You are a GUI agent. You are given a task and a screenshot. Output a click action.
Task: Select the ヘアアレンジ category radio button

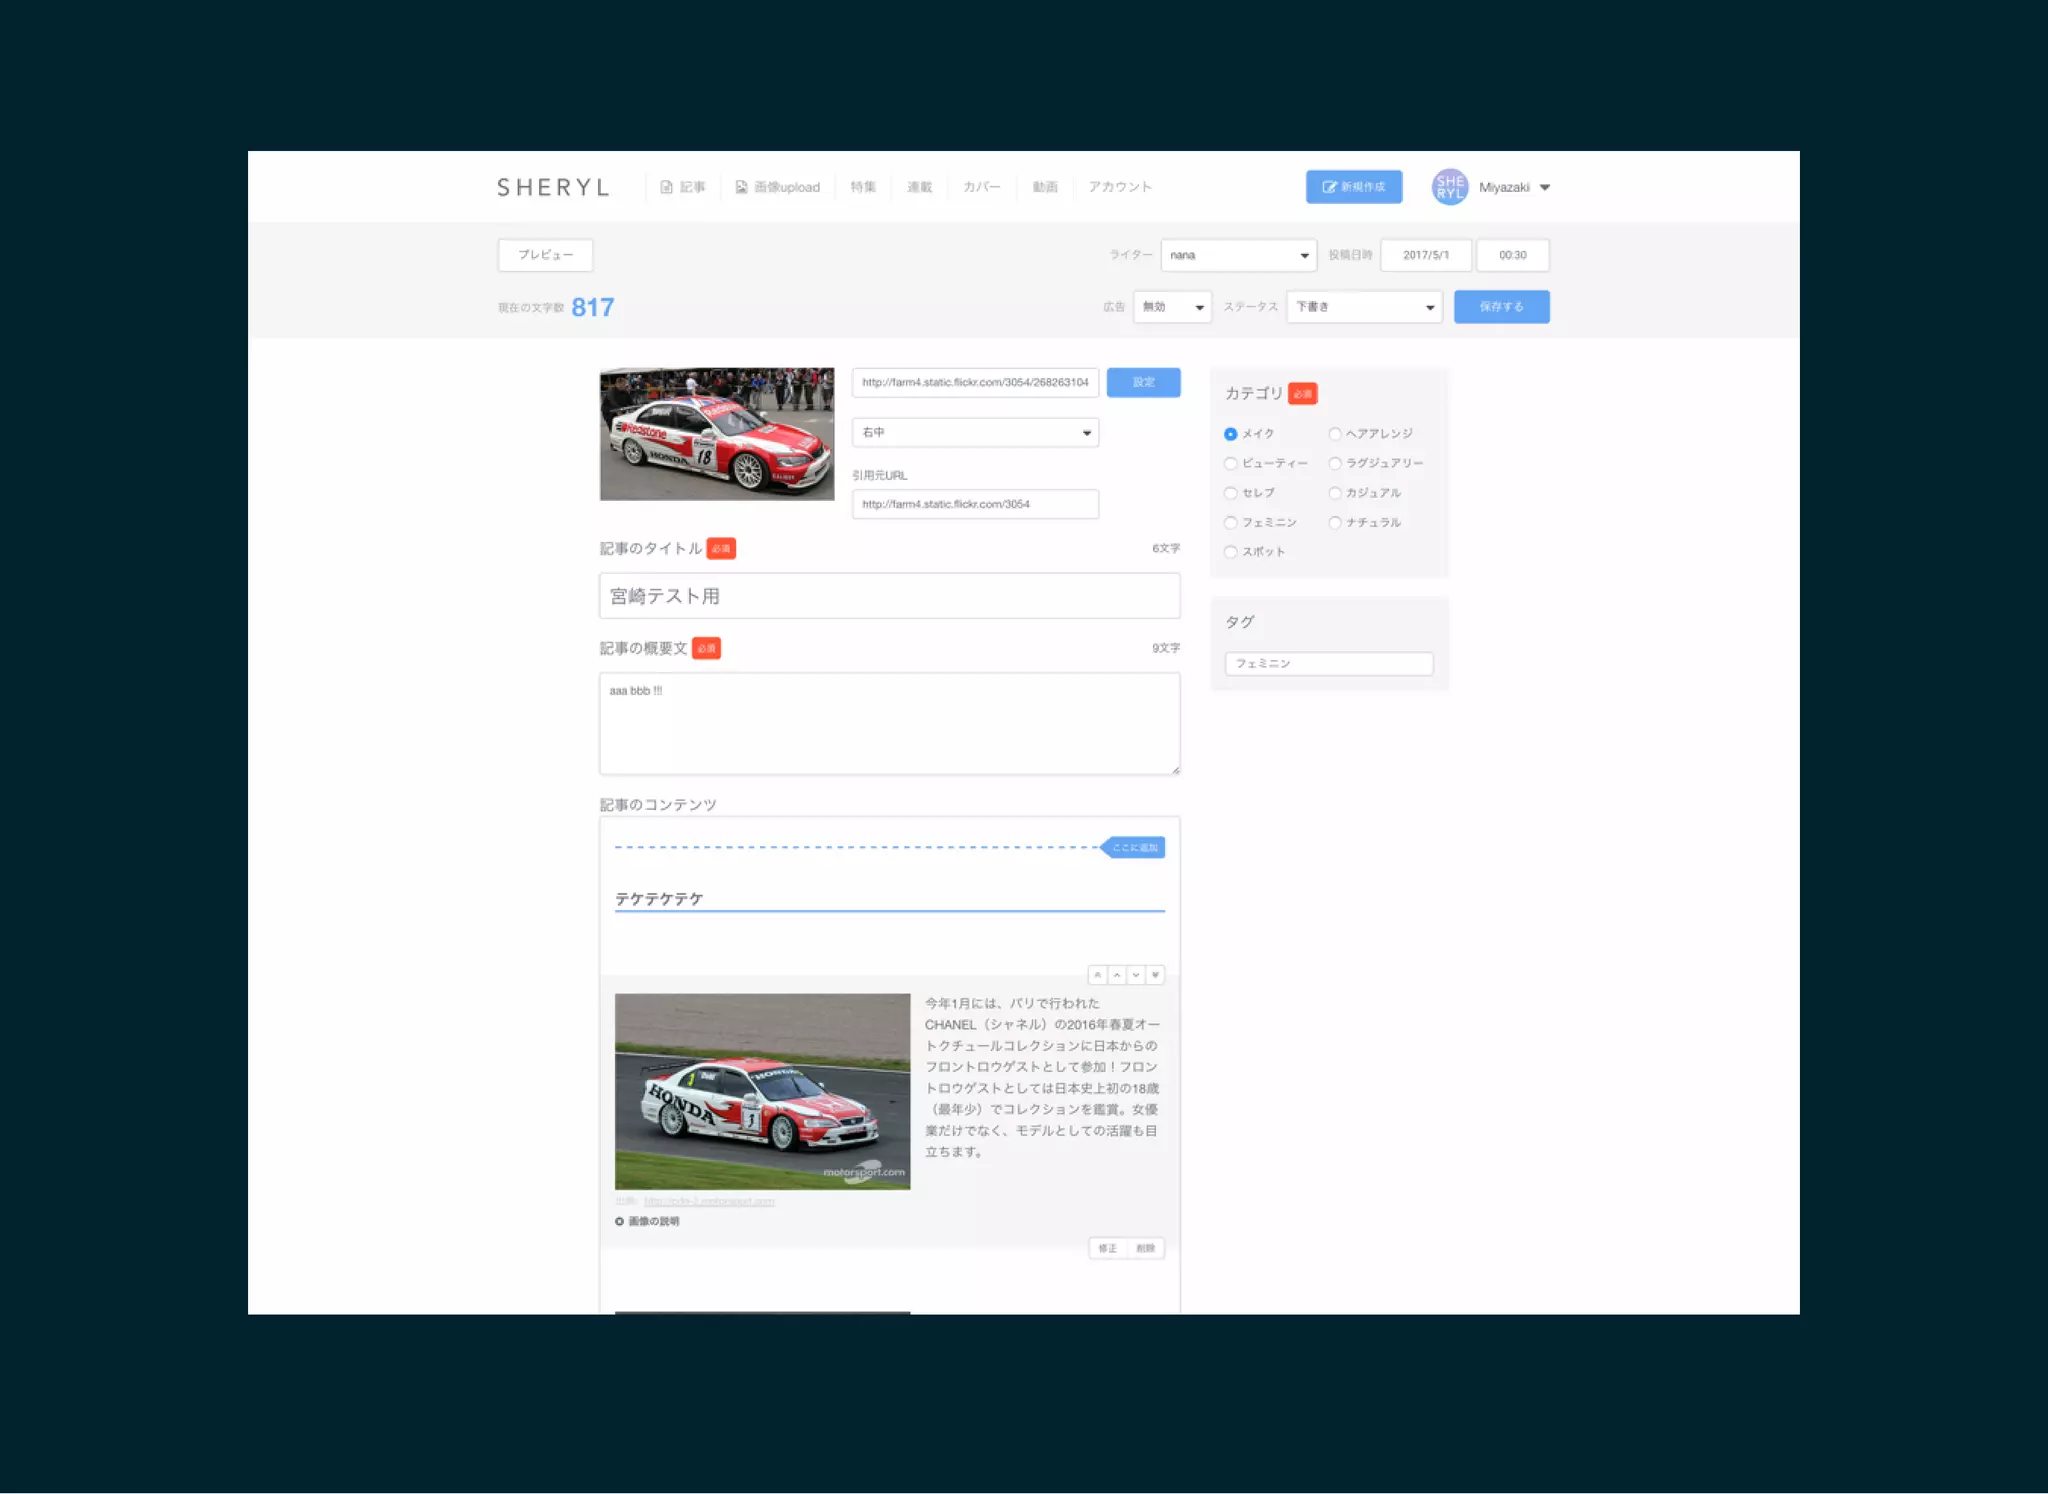tap(1335, 434)
